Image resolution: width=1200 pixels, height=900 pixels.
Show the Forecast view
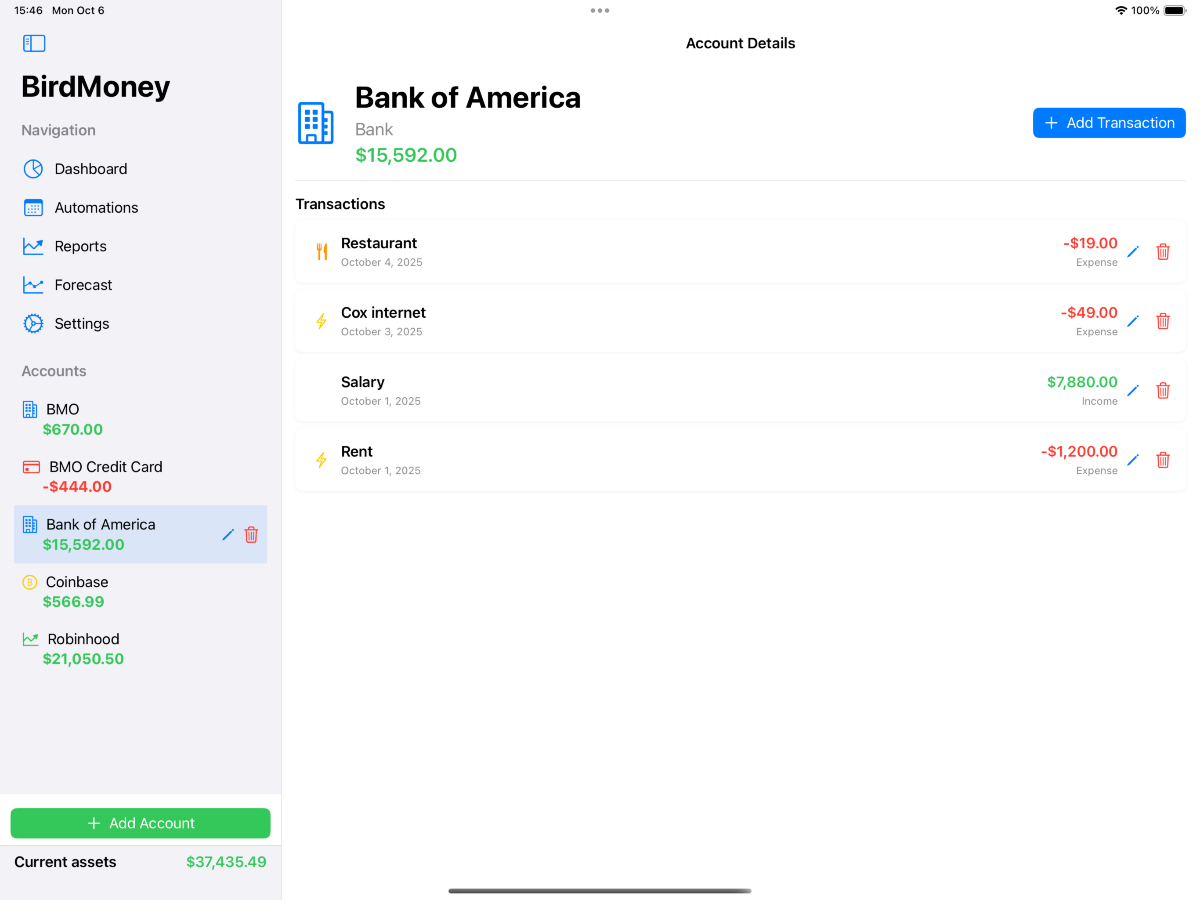tap(83, 285)
